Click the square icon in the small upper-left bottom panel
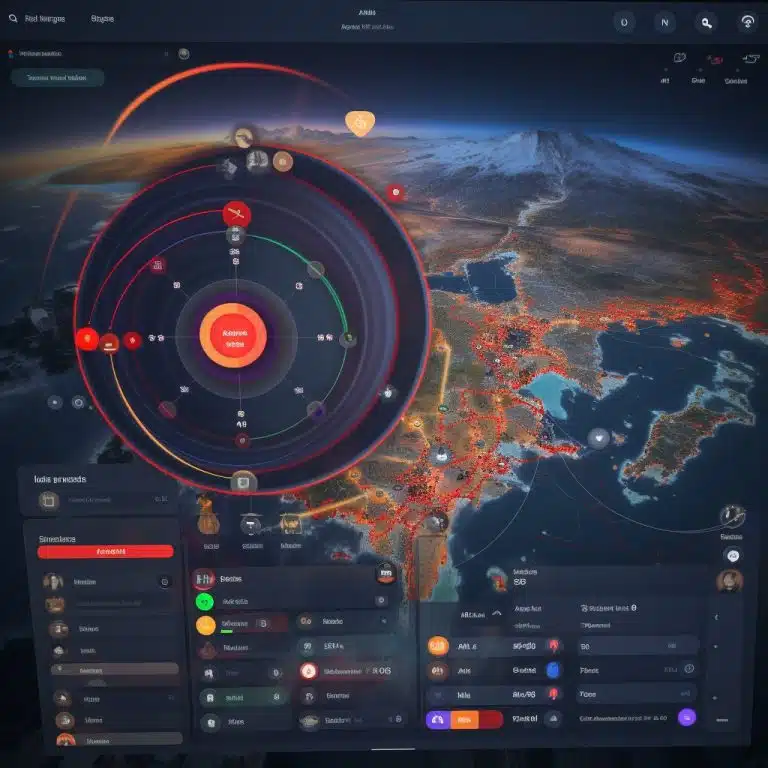This screenshot has height=768, width=768. (x=48, y=501)
